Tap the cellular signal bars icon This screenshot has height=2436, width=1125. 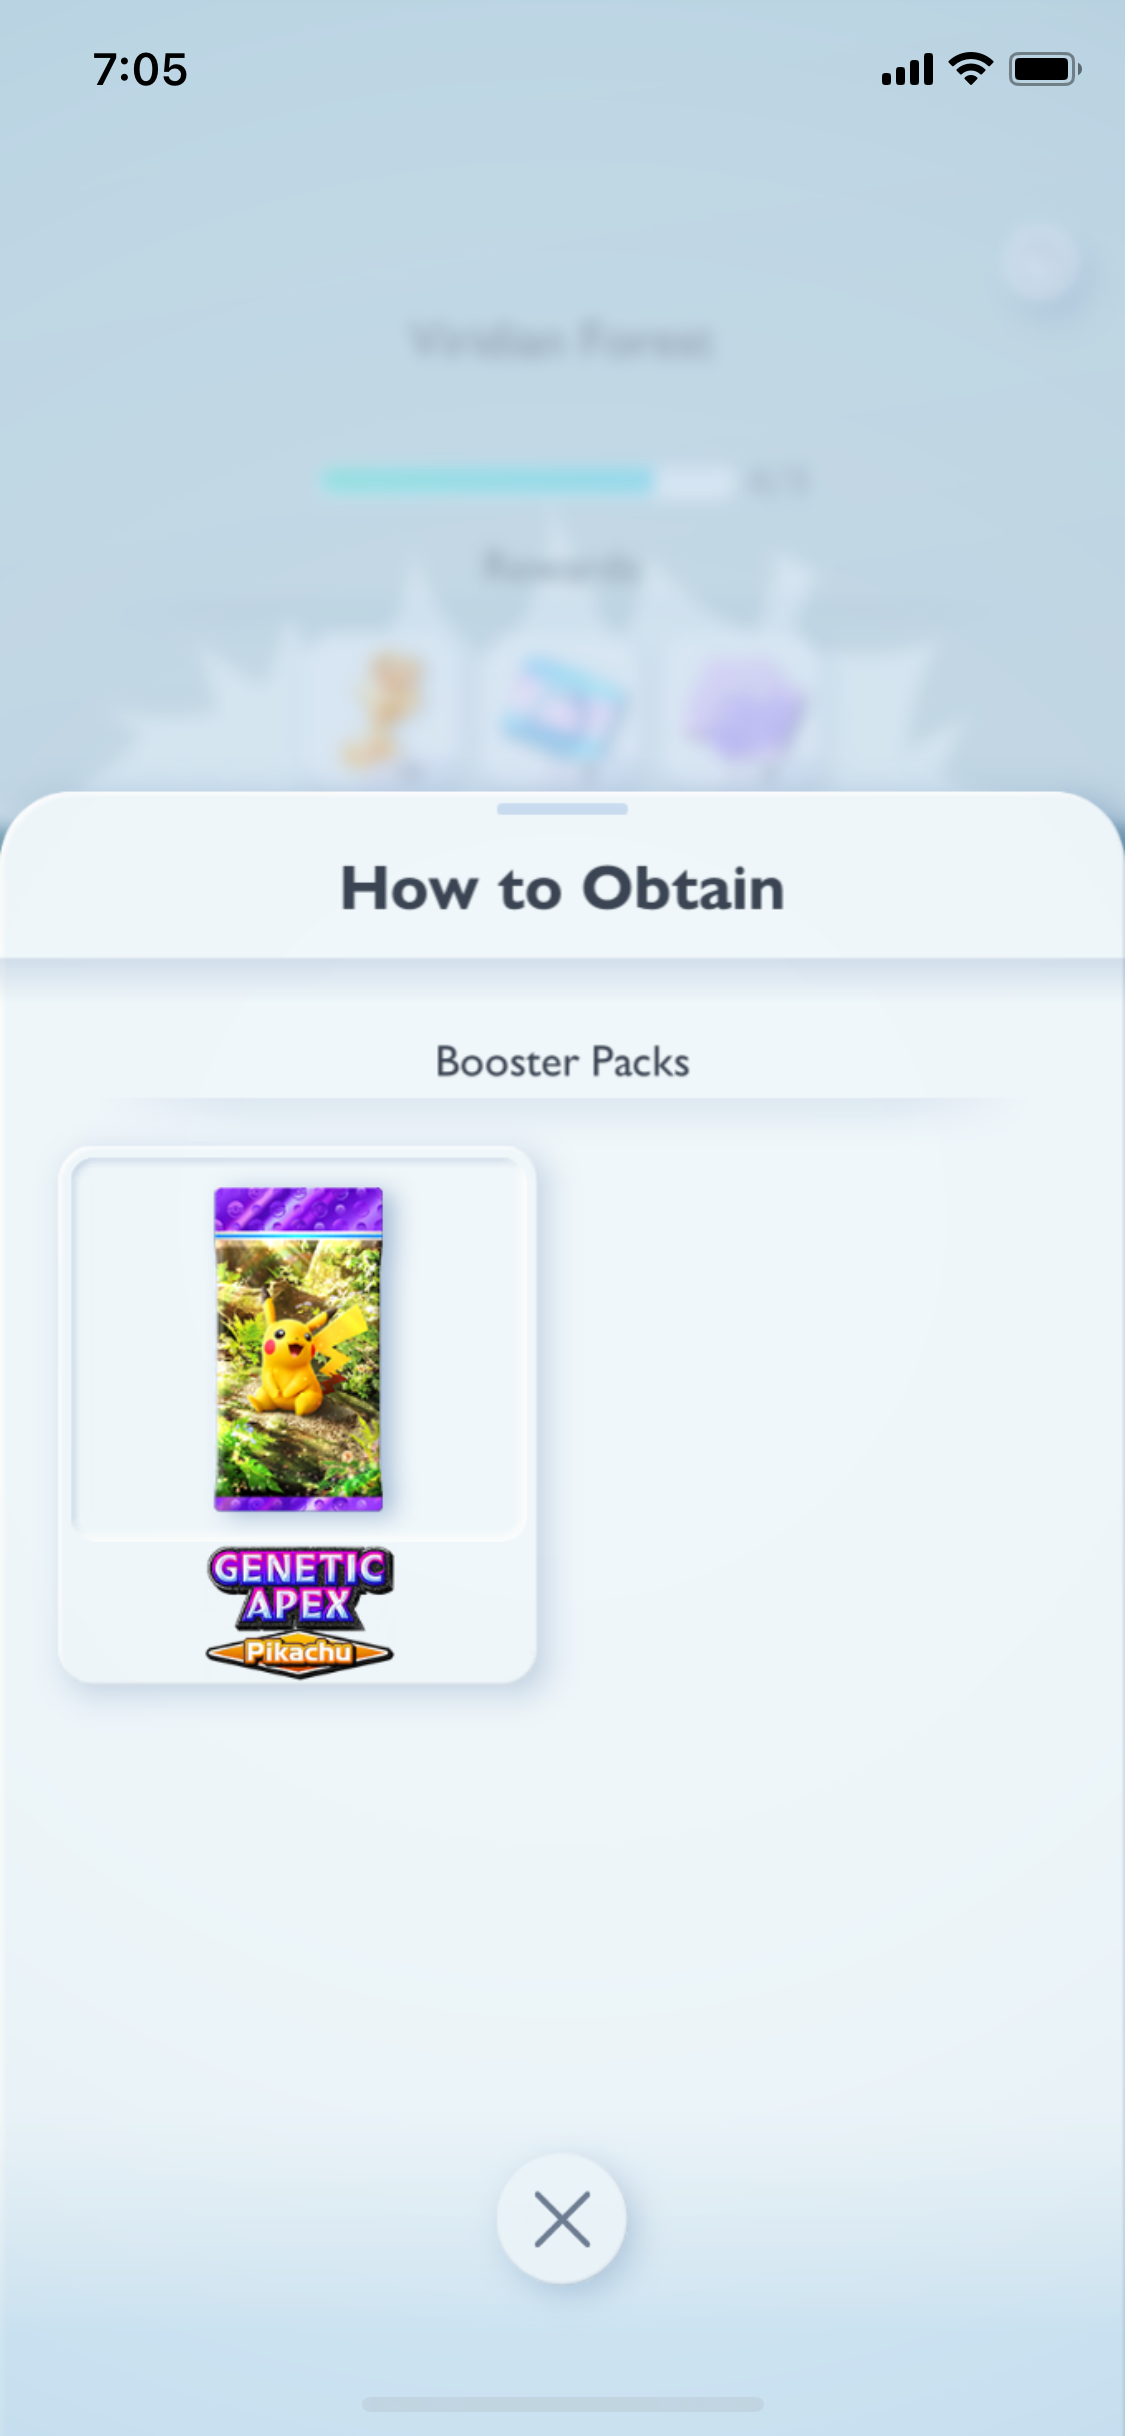pos(907,70)
